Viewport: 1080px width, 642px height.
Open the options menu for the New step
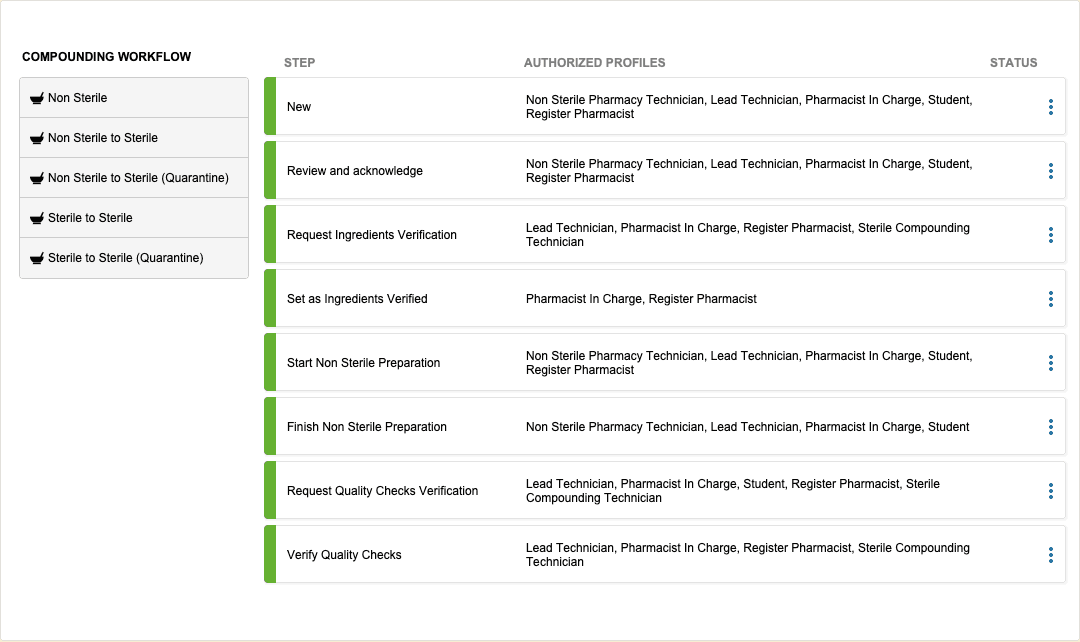[1050, 107]
